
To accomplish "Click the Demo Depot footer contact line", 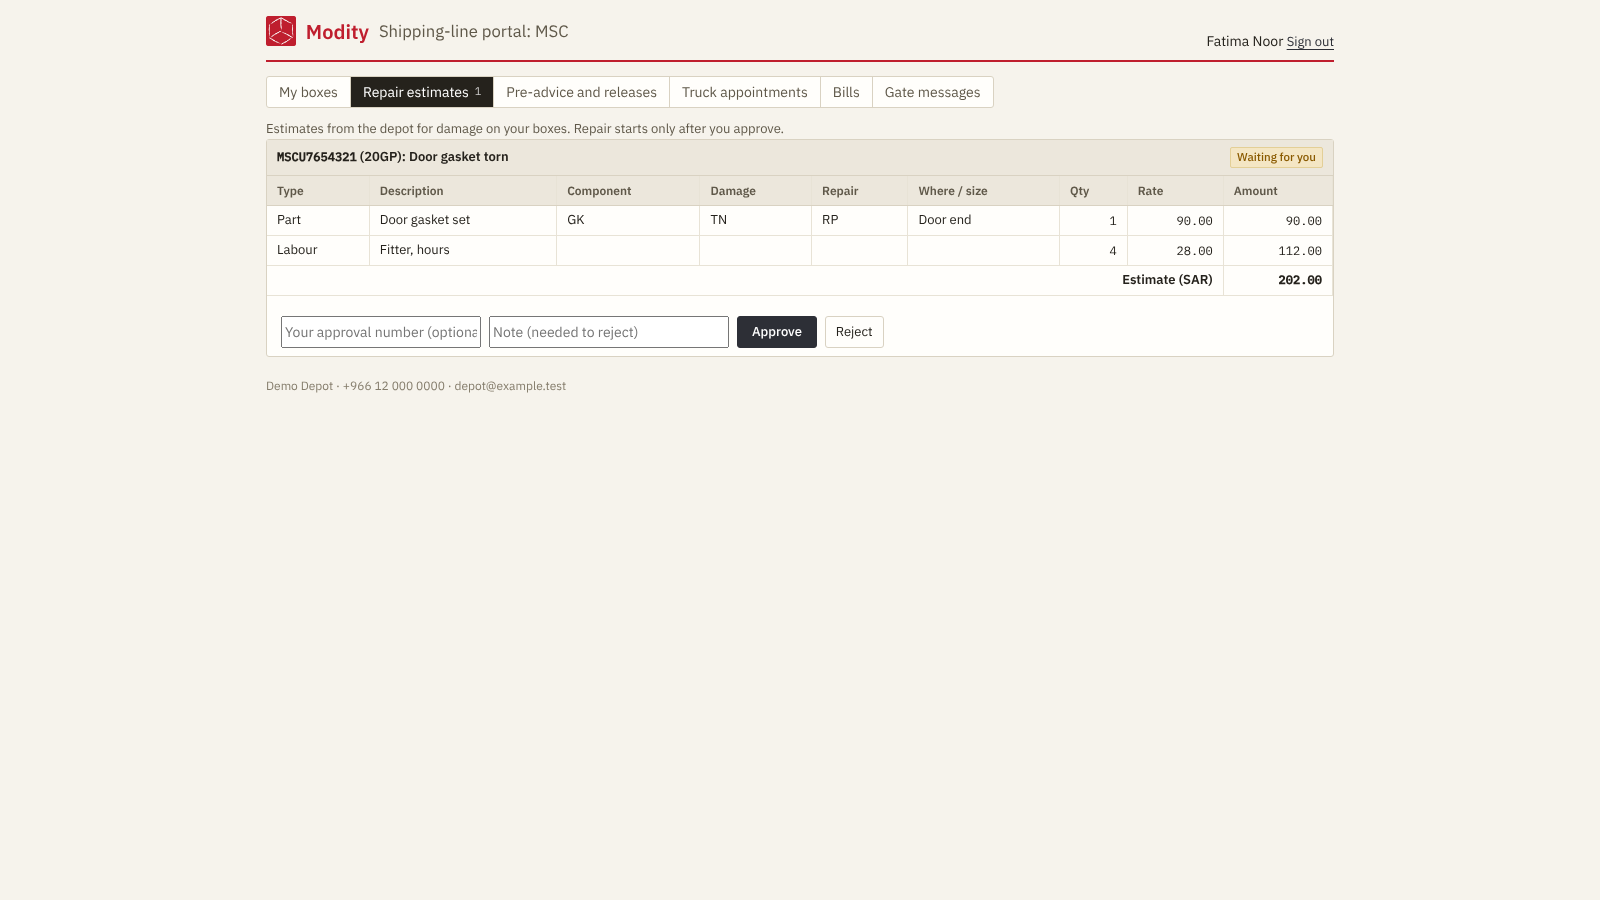I will tap(416, 386).
